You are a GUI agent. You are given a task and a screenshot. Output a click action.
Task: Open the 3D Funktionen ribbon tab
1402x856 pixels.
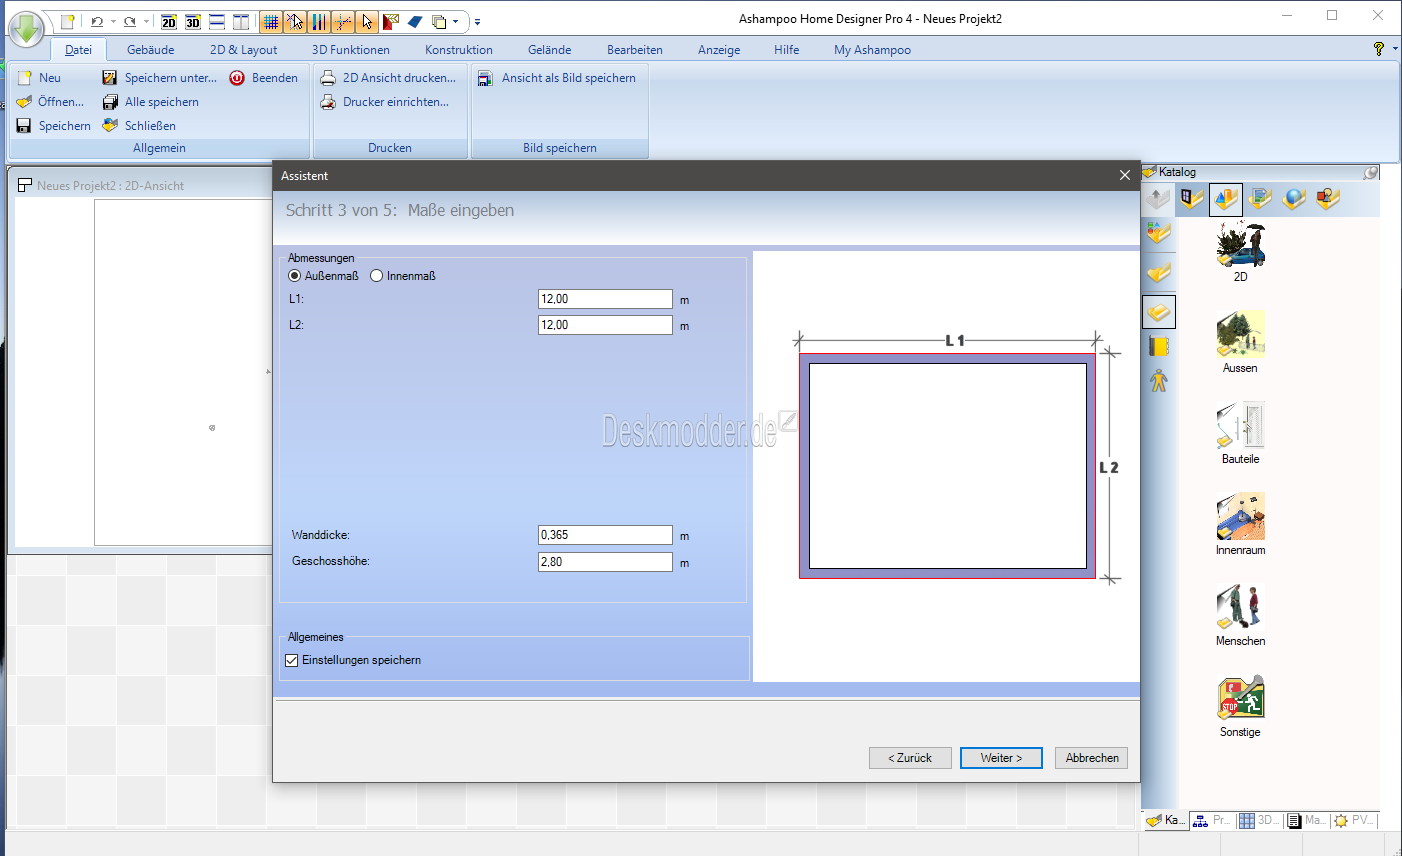(x=351, y=50)
